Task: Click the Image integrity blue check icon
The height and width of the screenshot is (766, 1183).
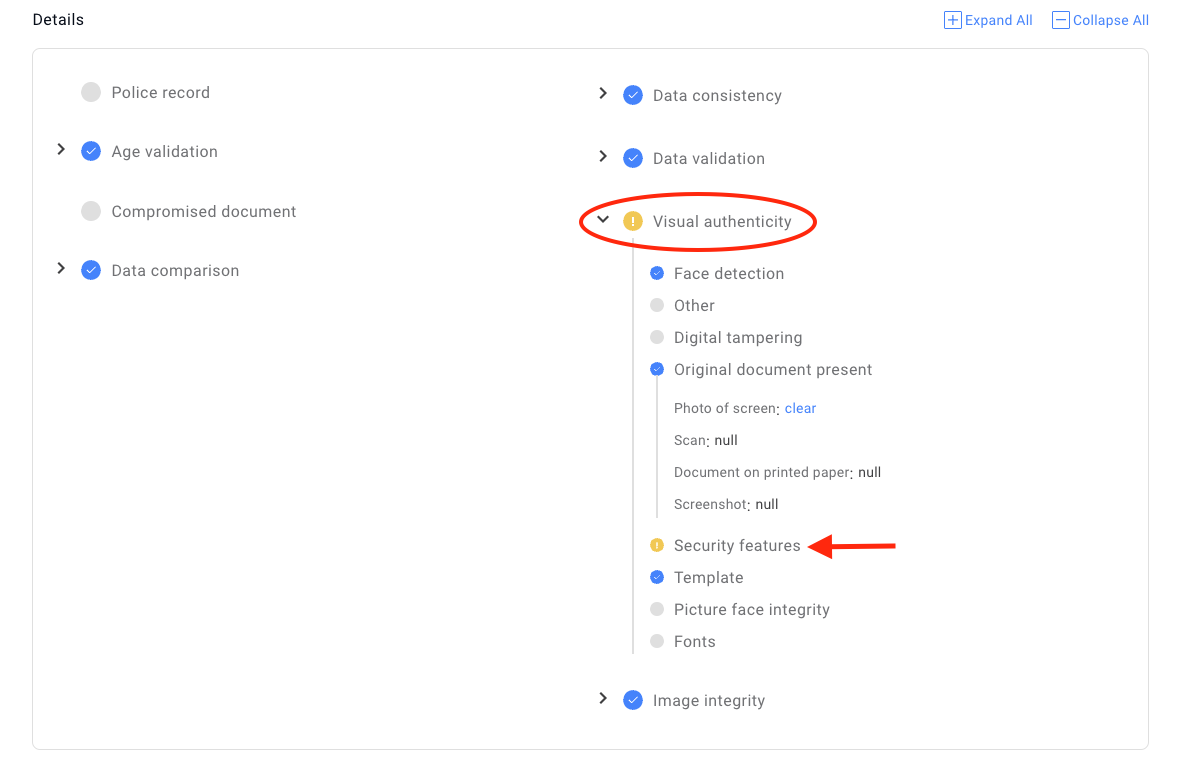Action: pyautogui.click(x=633, y=700)
